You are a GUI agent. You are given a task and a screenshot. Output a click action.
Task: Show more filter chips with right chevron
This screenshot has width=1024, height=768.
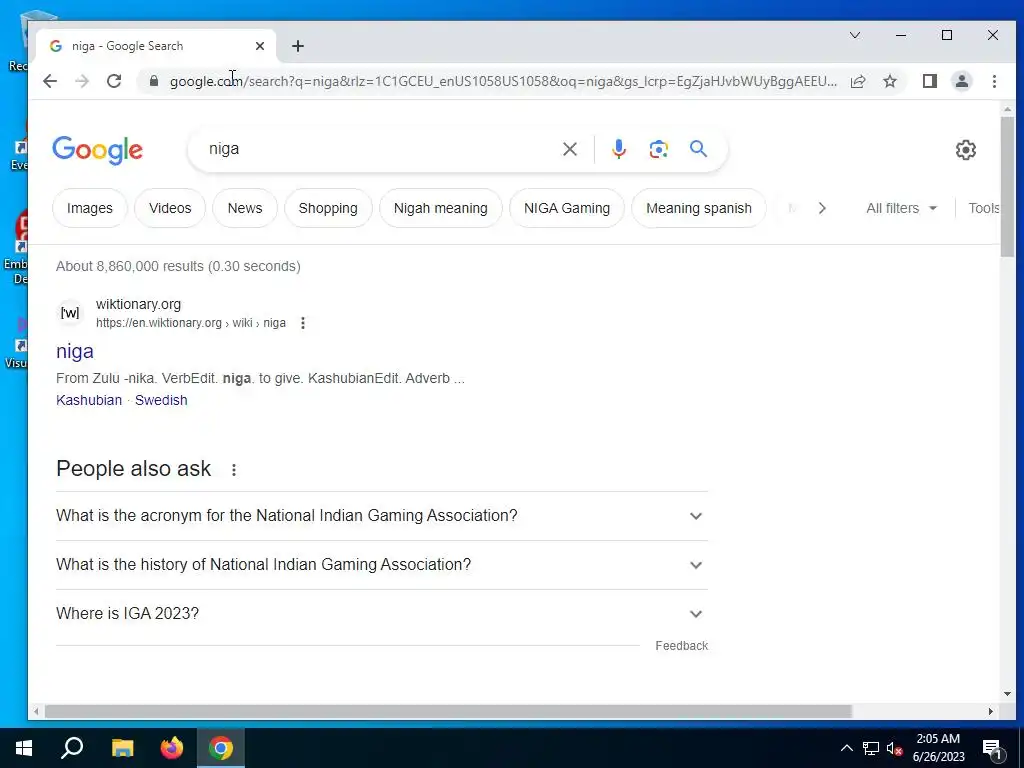(x=822, y=208)
